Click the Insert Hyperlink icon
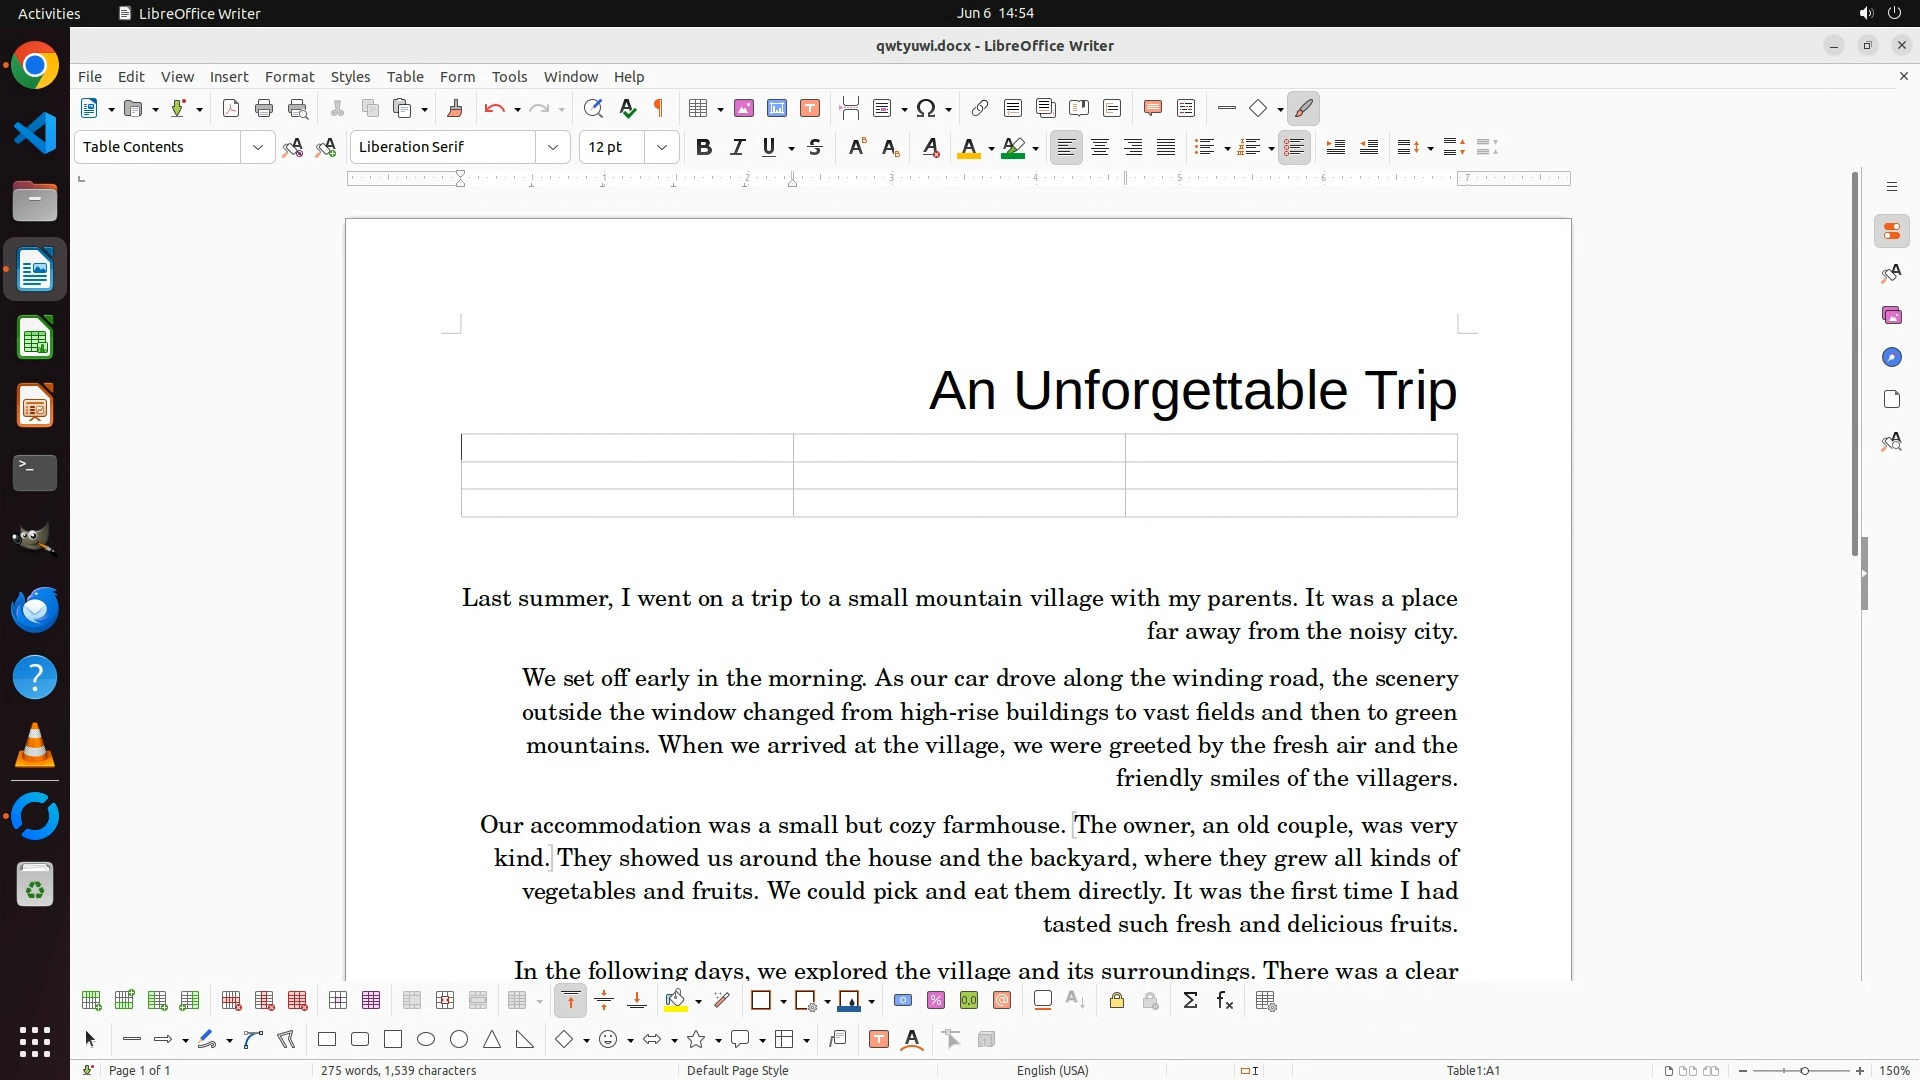 click(980, 108)
